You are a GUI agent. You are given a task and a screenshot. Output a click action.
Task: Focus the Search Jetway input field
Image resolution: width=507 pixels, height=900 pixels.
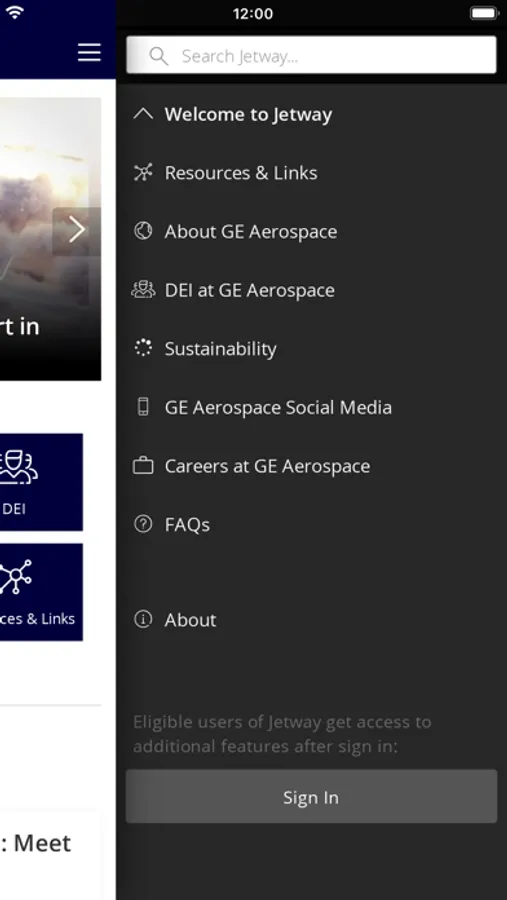tap(311, 55)
